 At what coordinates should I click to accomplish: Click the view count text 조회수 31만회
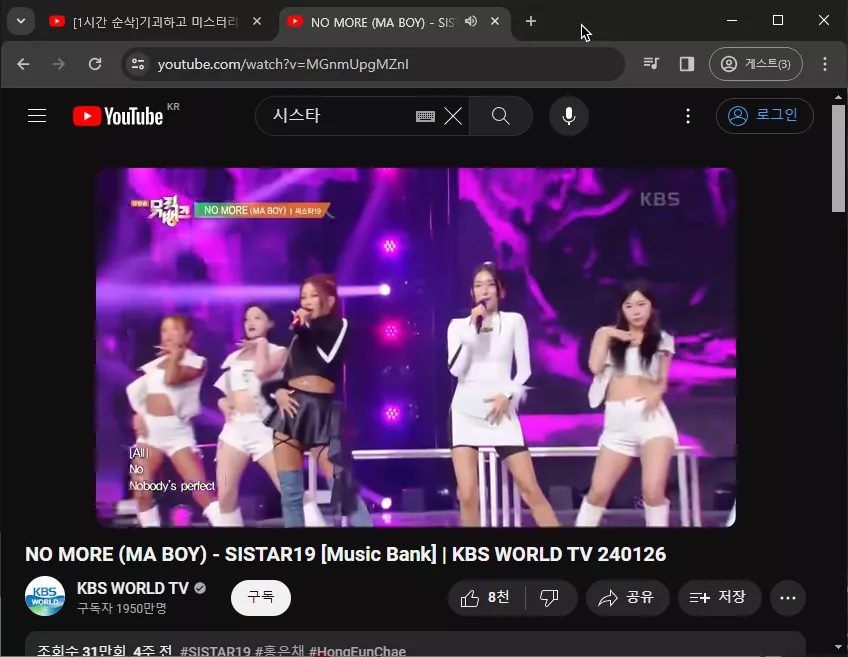(x=81, y=651)
